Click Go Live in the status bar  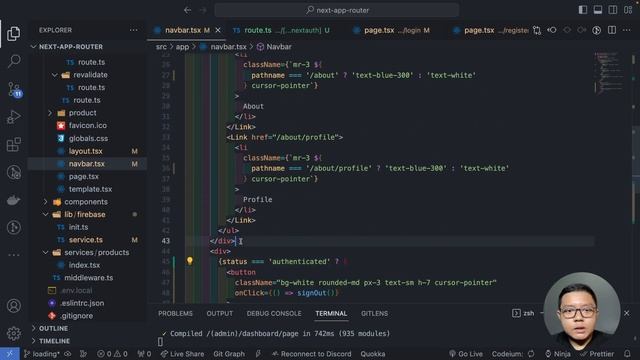pyautogui.click(x=466, y=354)
